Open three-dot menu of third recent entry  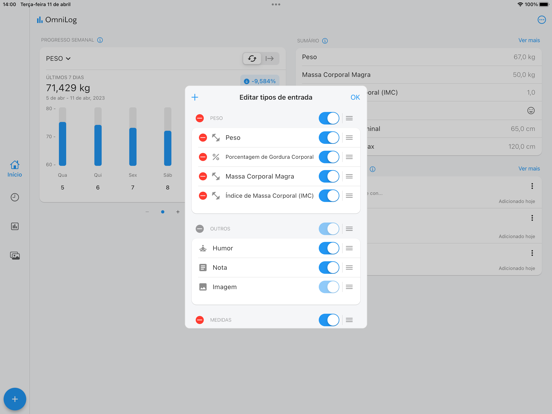pyautogui.click(x=532, y=253)
